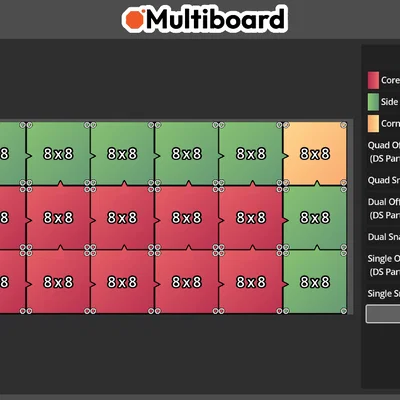
Task: Click the 'Quad Of' (DS Part) row
Action: 383,152
